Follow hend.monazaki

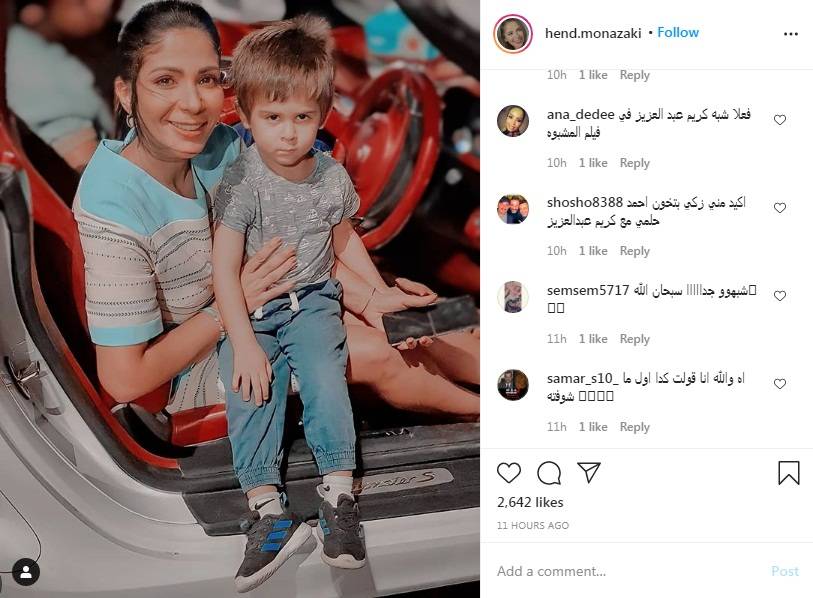pyautogui.click(x=678, y=32)
